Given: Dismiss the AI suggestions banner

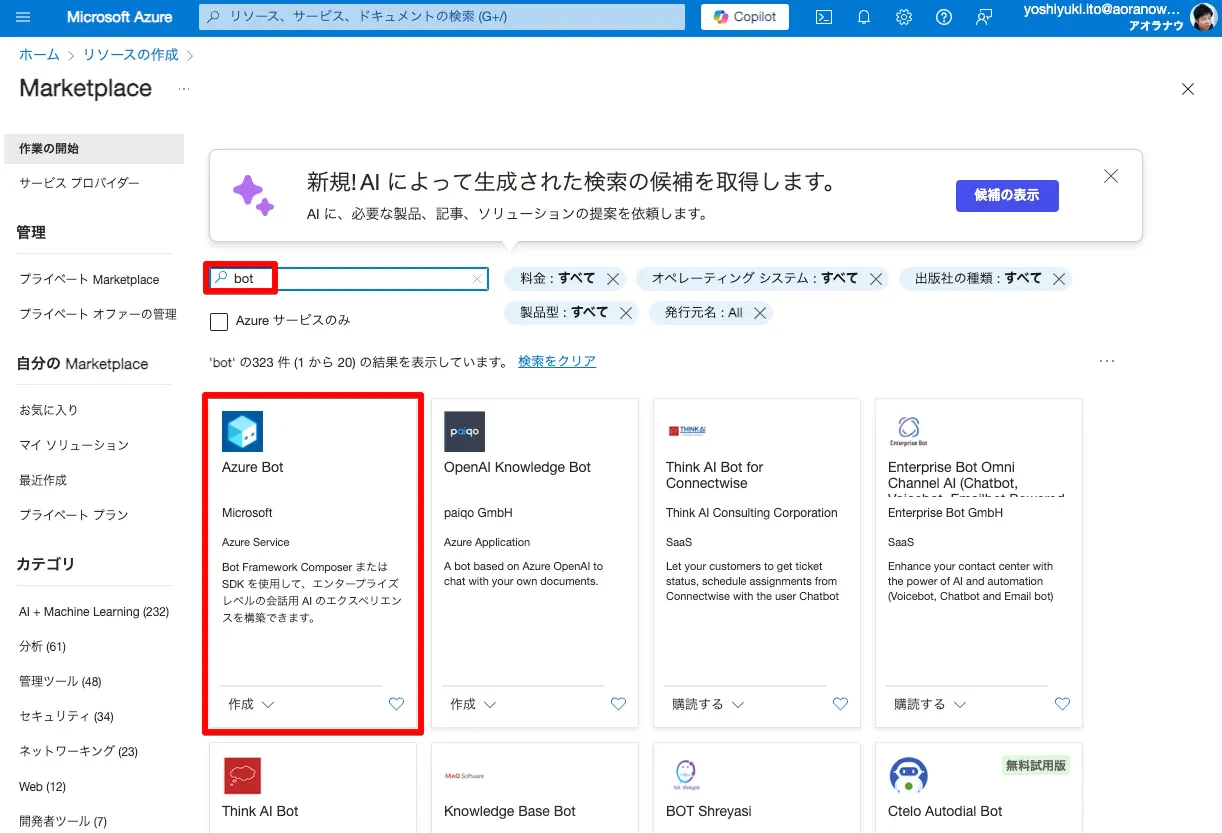Looking at the screenshot, I should pyautogui.click(x=1111, y=176).
